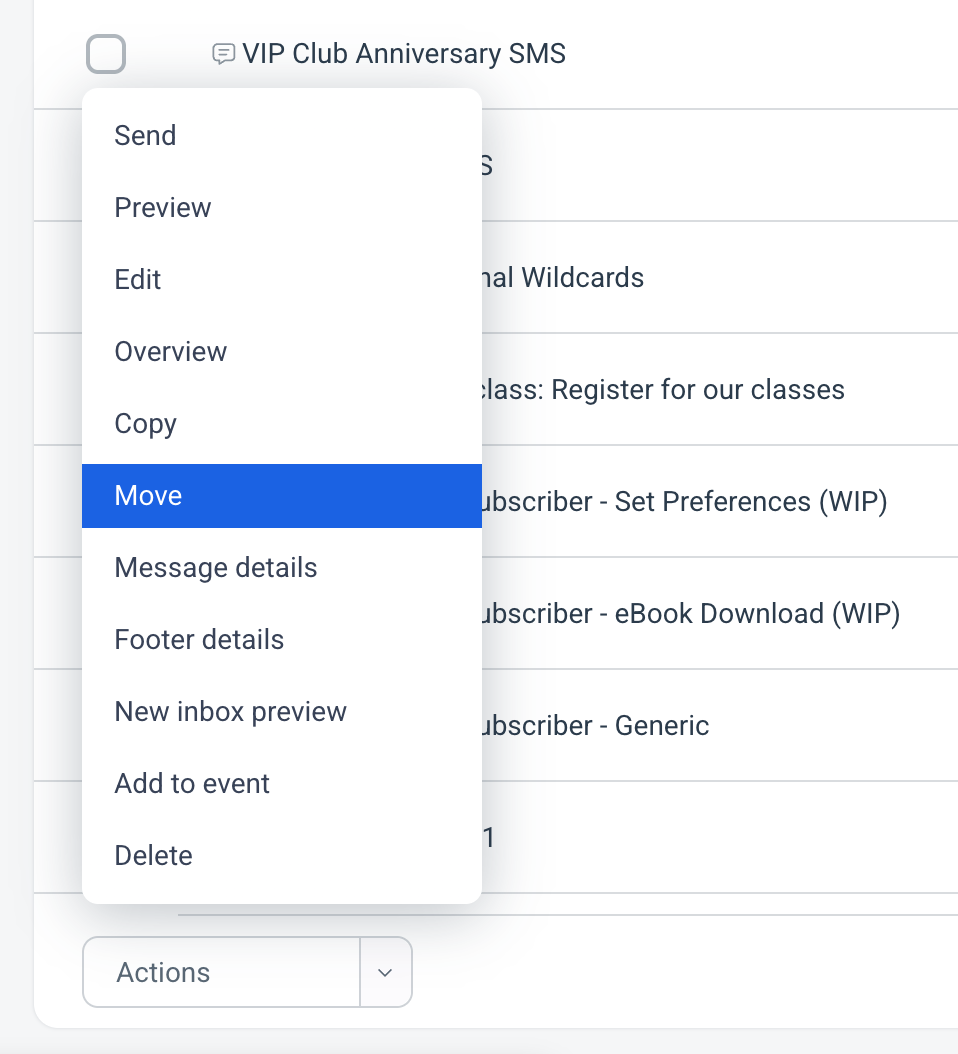The width and height of the screenshot is (958, 1054).
Task: Open Subscriber - Set Preferences (WIP) message
Action: pyautogui.click(x=684, y=501)
